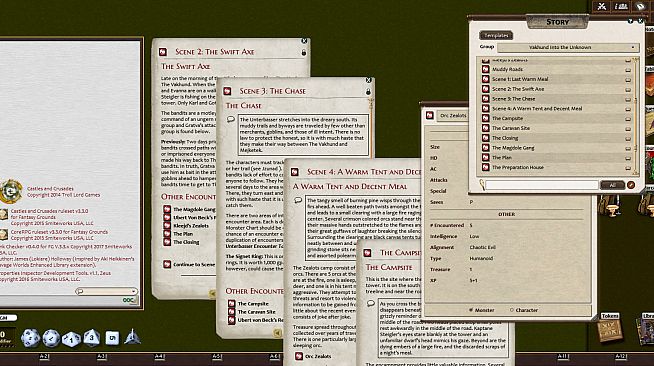Open the Muddy Roads story link icon
This screenshot has width=654, height=366.
485,69
